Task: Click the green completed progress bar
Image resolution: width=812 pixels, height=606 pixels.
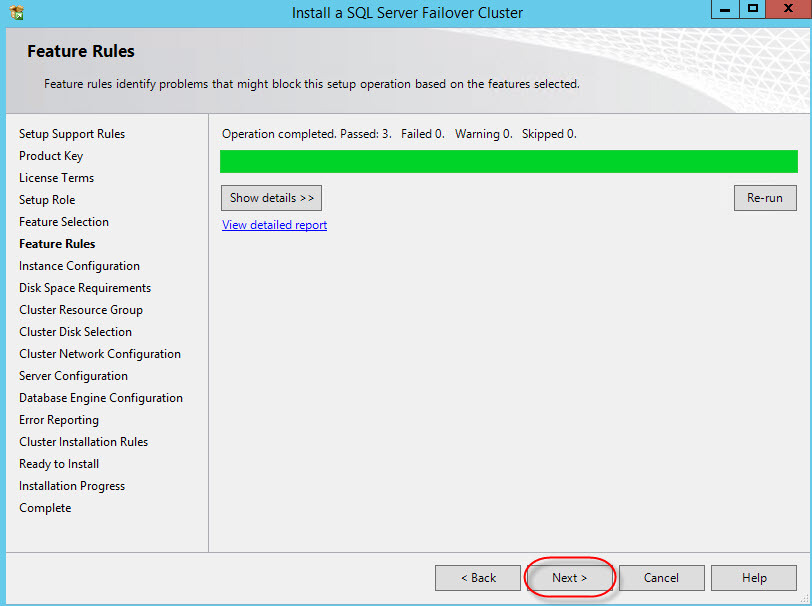Action: tap(509, 162)
